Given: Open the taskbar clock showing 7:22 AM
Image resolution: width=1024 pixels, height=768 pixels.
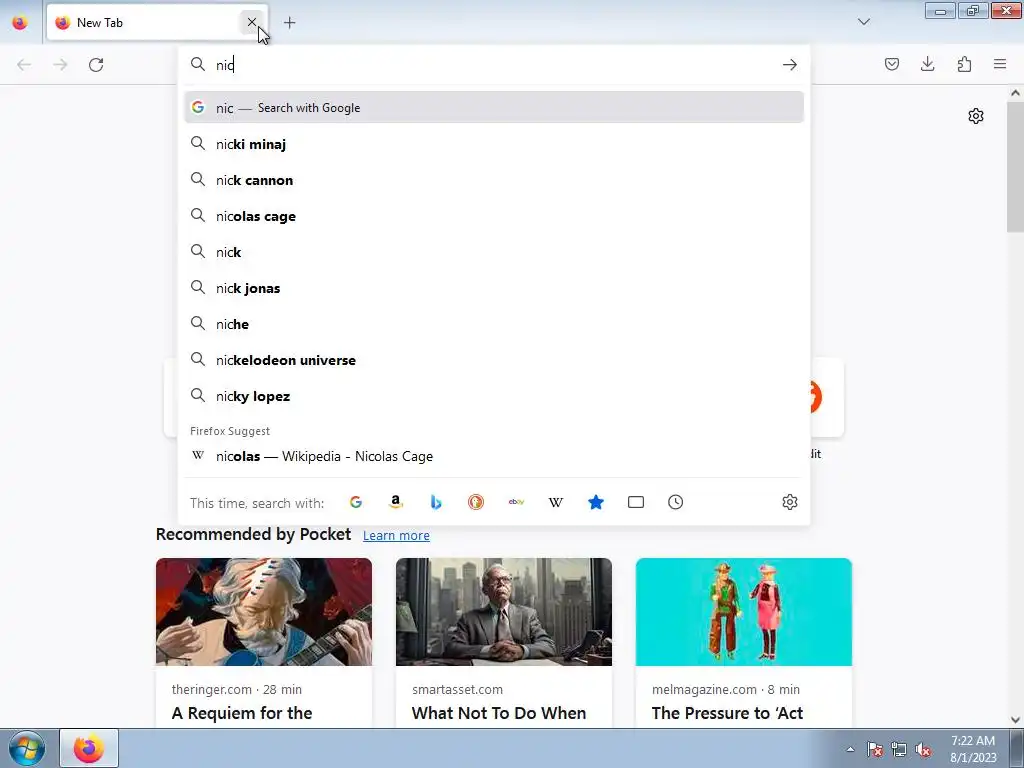Looking at the screenshot, I should (x=973, y=748).
